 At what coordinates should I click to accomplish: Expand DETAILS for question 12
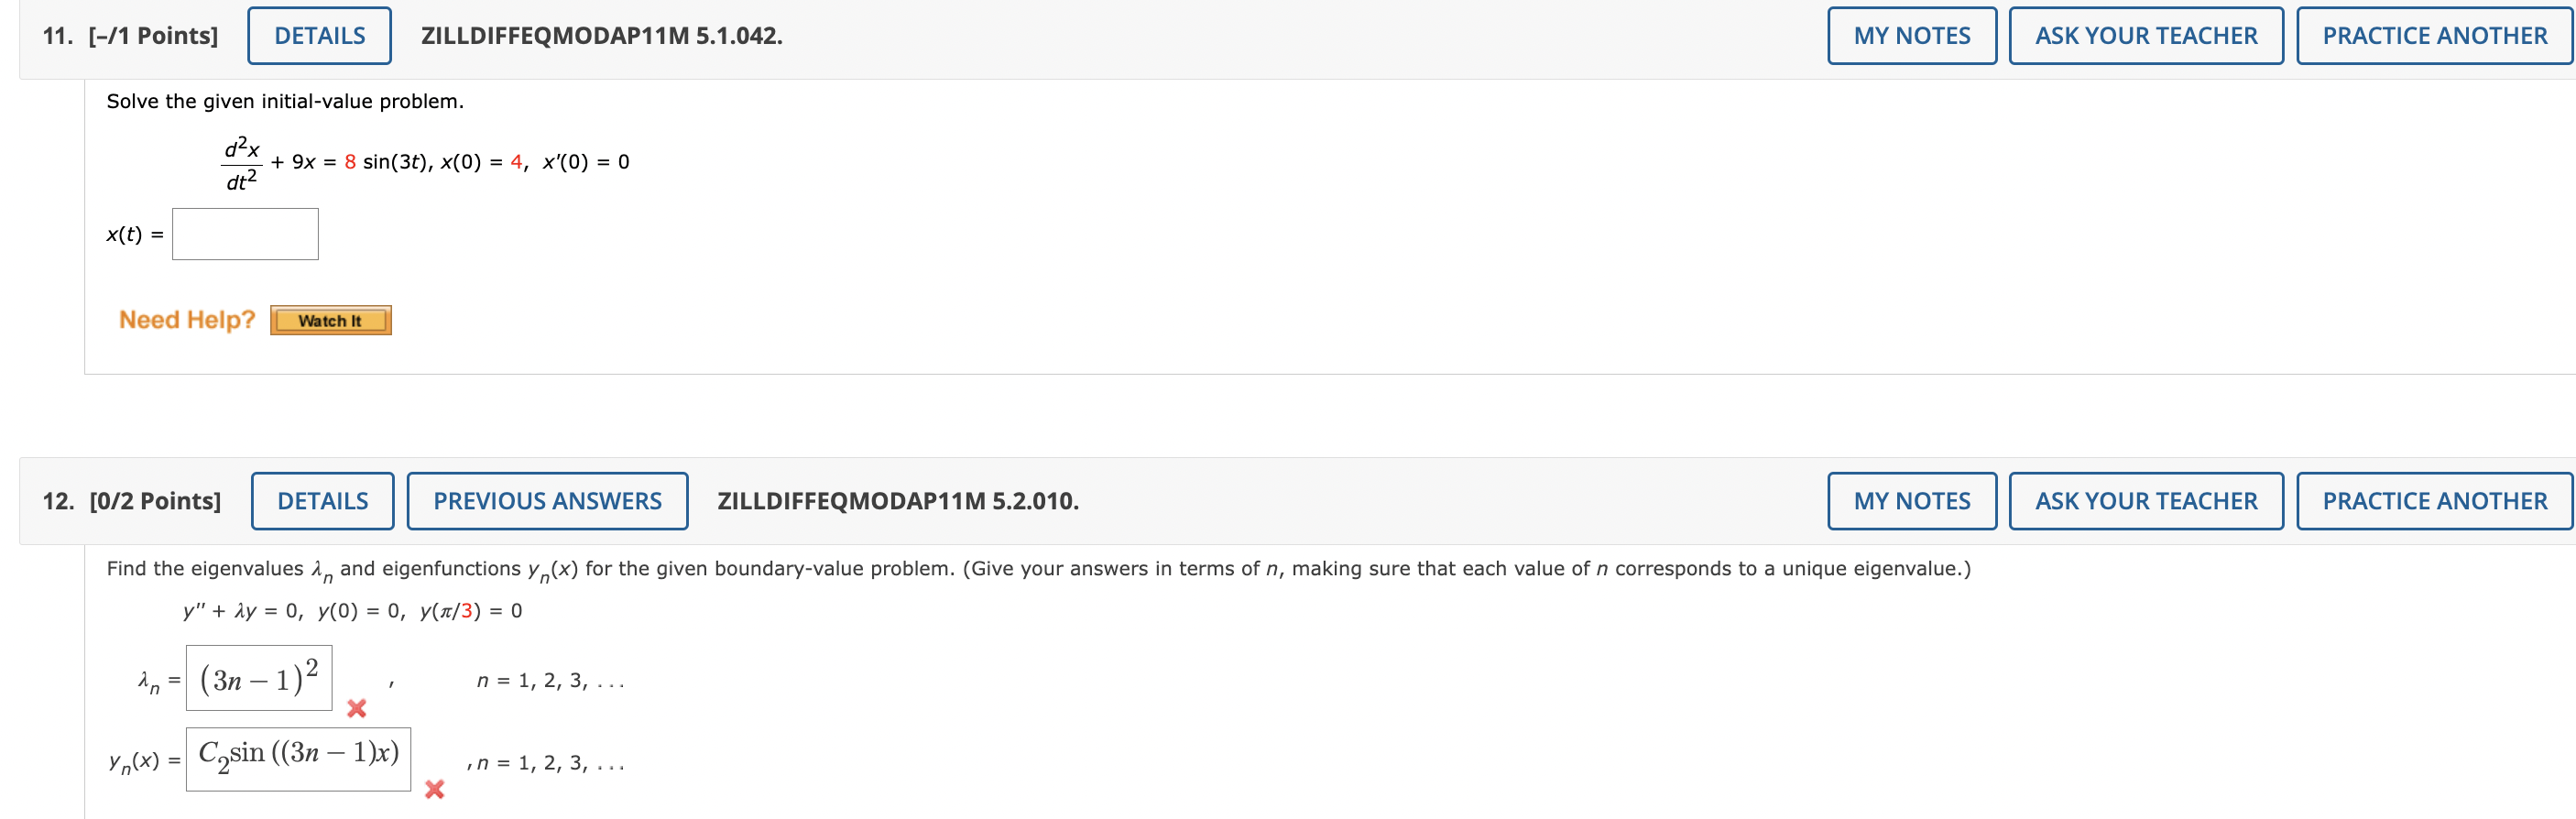[x=322, y=501]
